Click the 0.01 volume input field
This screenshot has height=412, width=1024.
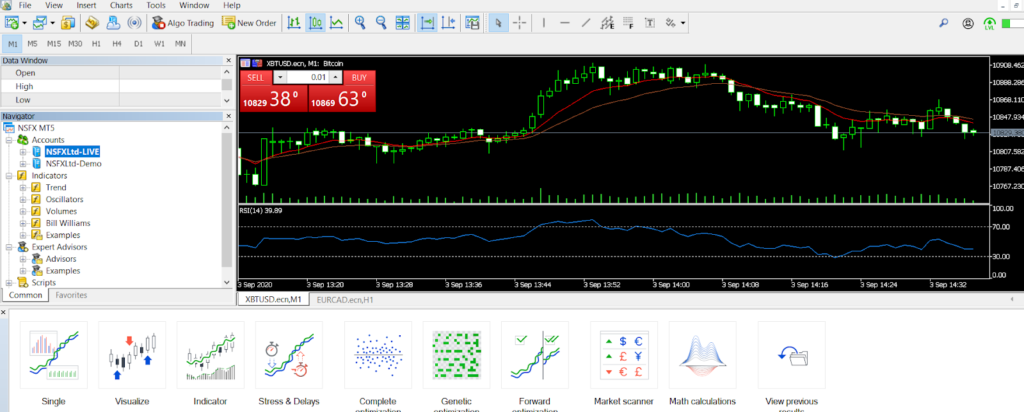click(308, 77)
